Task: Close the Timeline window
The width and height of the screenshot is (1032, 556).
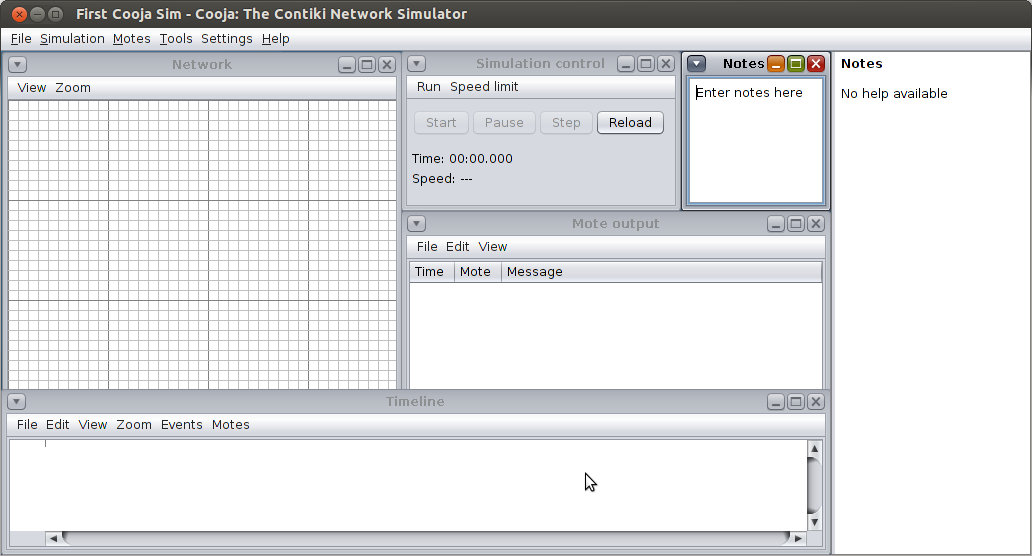Action: (816, 401)
